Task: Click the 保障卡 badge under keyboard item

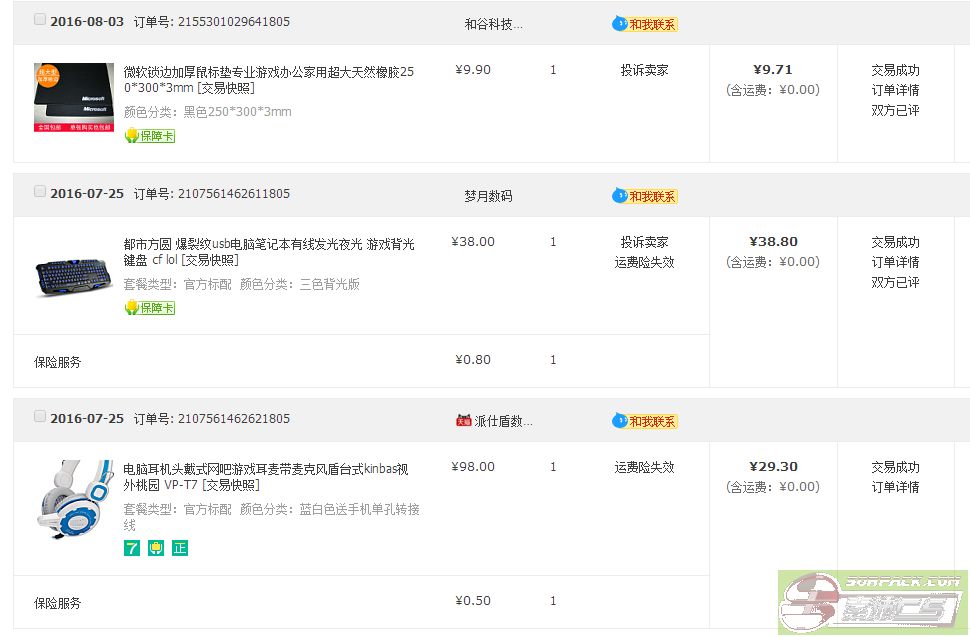Action: pos(150,308)
